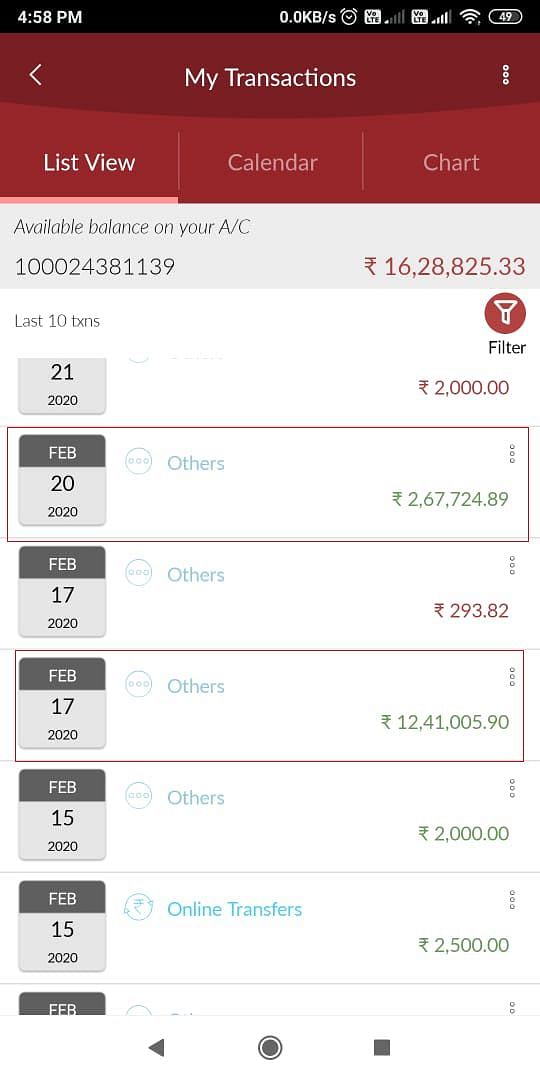Select the ₹ 12,41,005.90 credit amount
The width and height of the screenshot is (540, 1080).
point(445,722)
